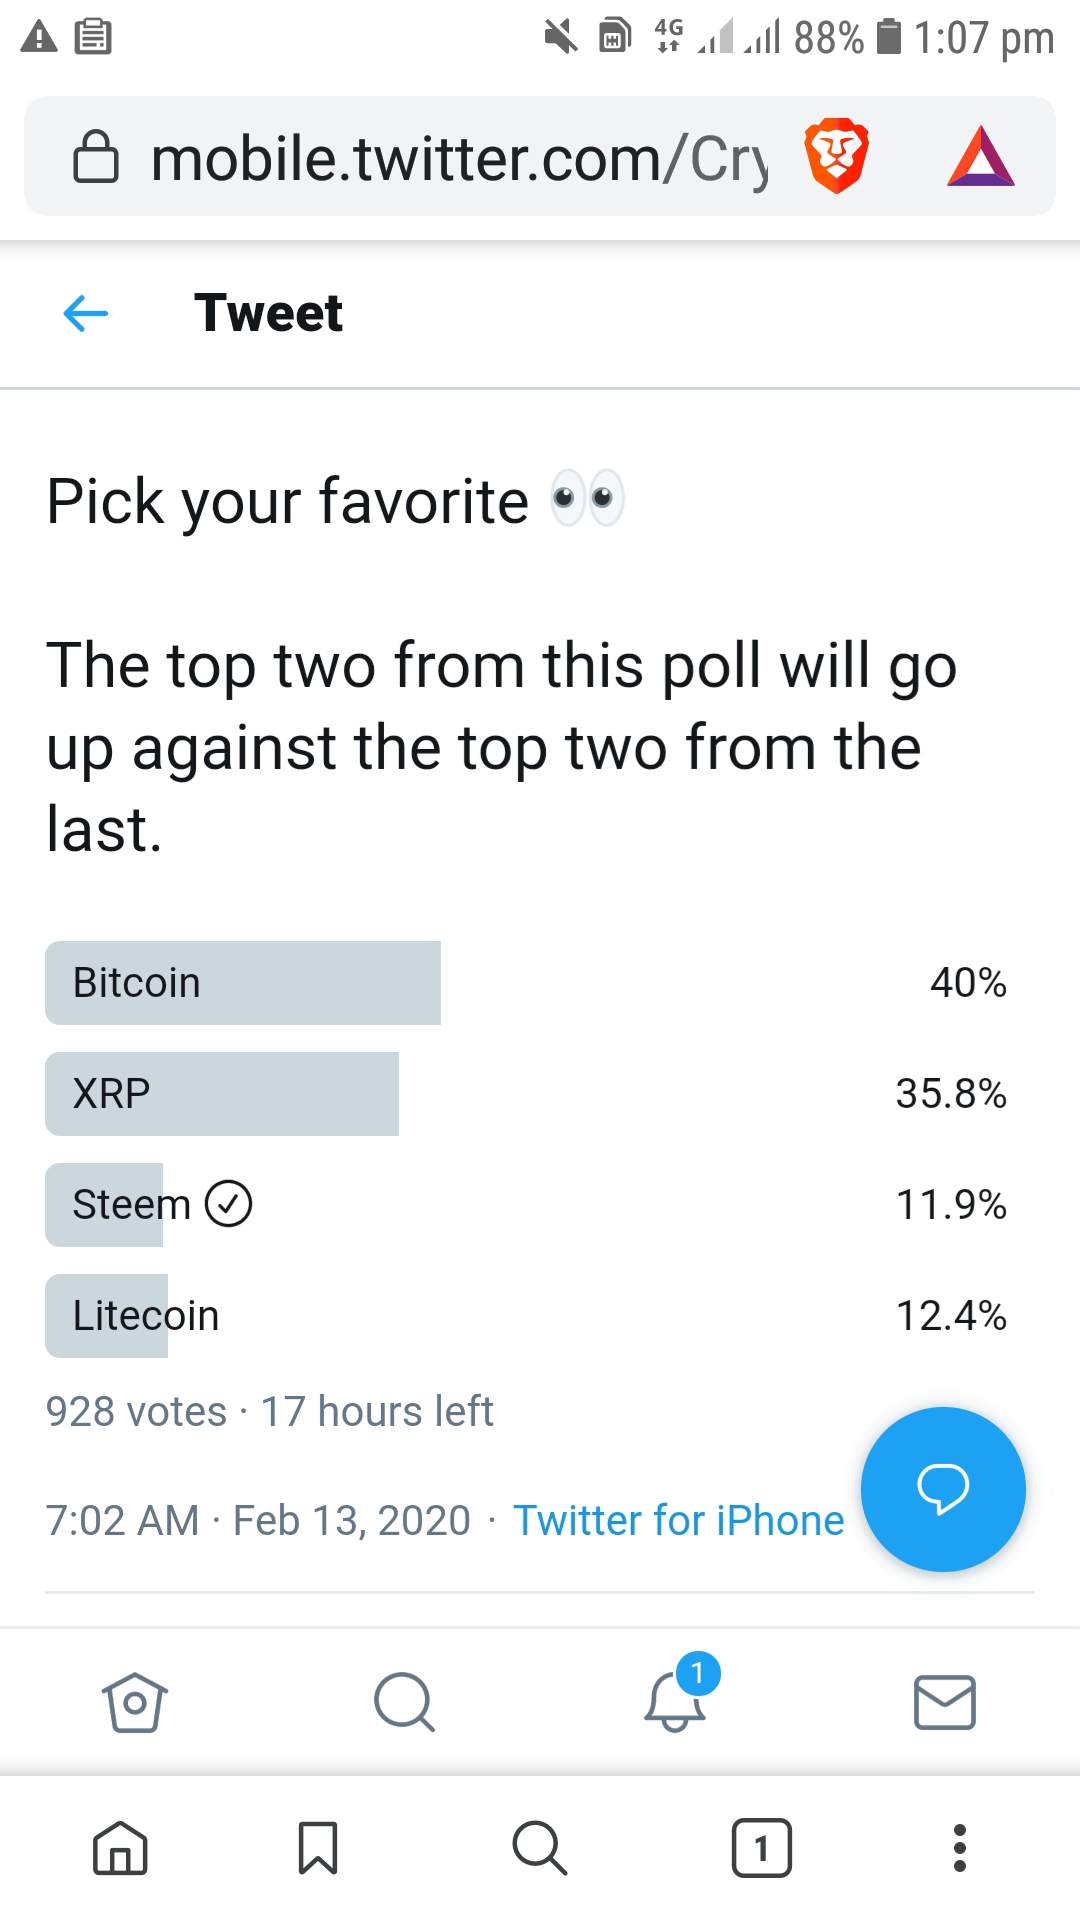This screenshot has height=1920, width=1080.
Task: Go to Twitter home tab
Action: click(x=135, y=1702)
